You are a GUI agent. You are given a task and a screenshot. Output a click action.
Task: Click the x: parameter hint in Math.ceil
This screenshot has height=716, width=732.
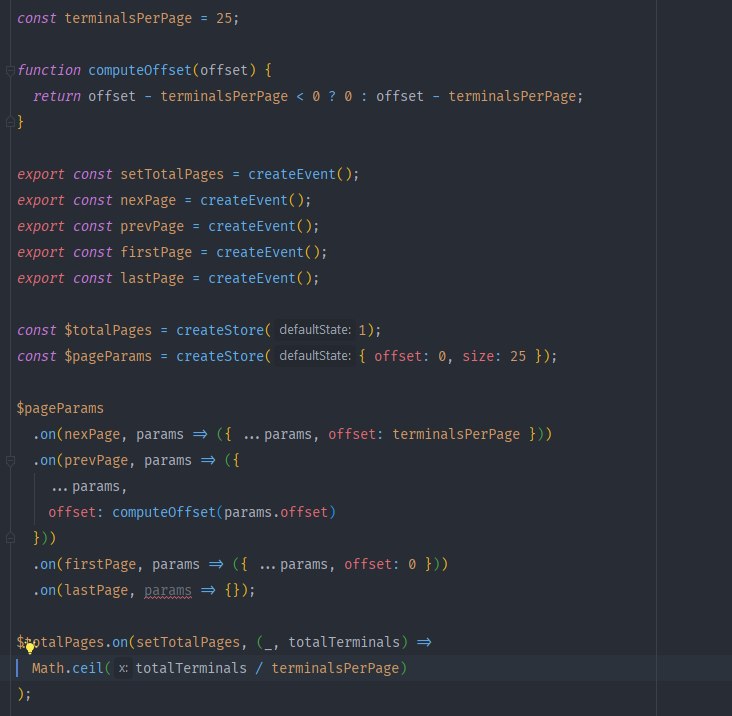point(123,668)
